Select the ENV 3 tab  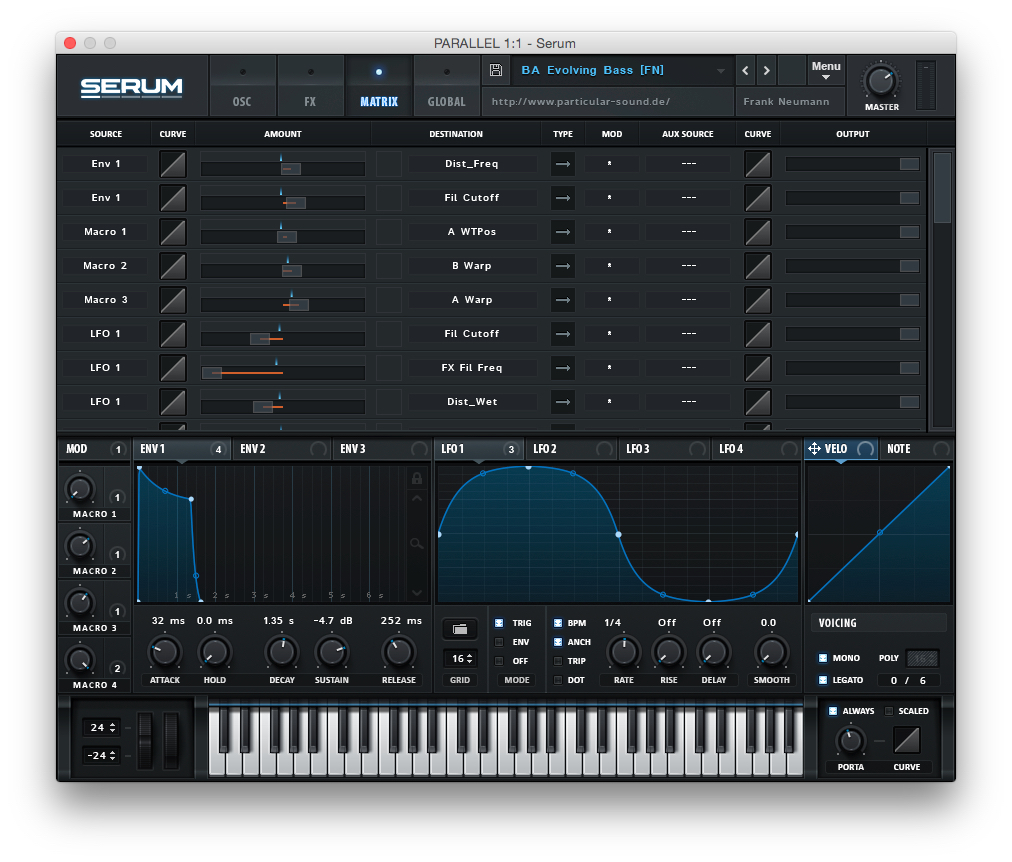coord(382,449)
